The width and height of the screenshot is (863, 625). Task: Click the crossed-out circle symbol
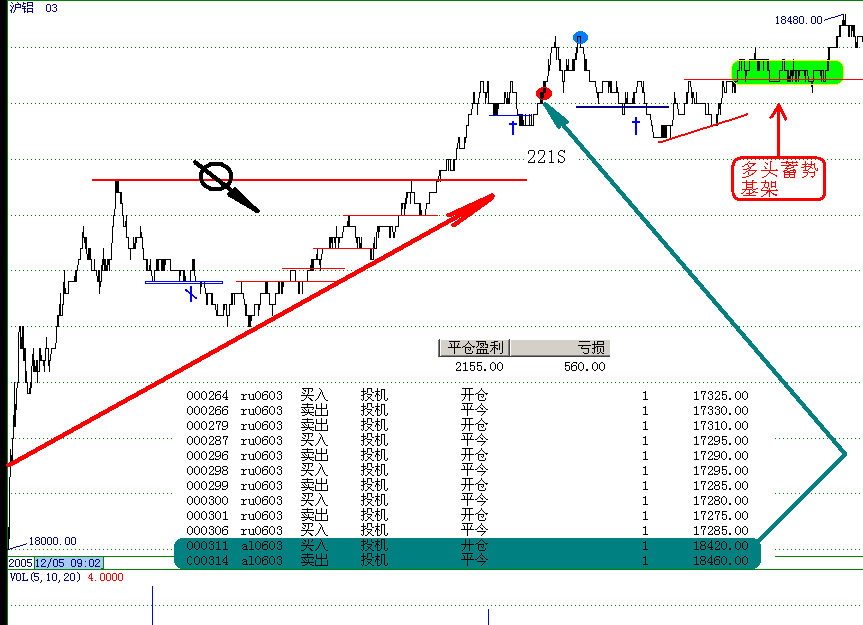[214, 176]
